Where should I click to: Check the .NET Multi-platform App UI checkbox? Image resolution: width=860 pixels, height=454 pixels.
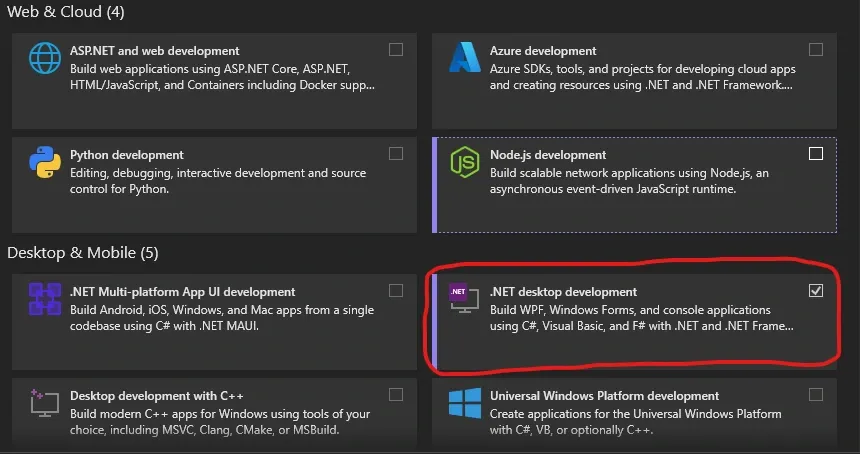pos(396,291)
